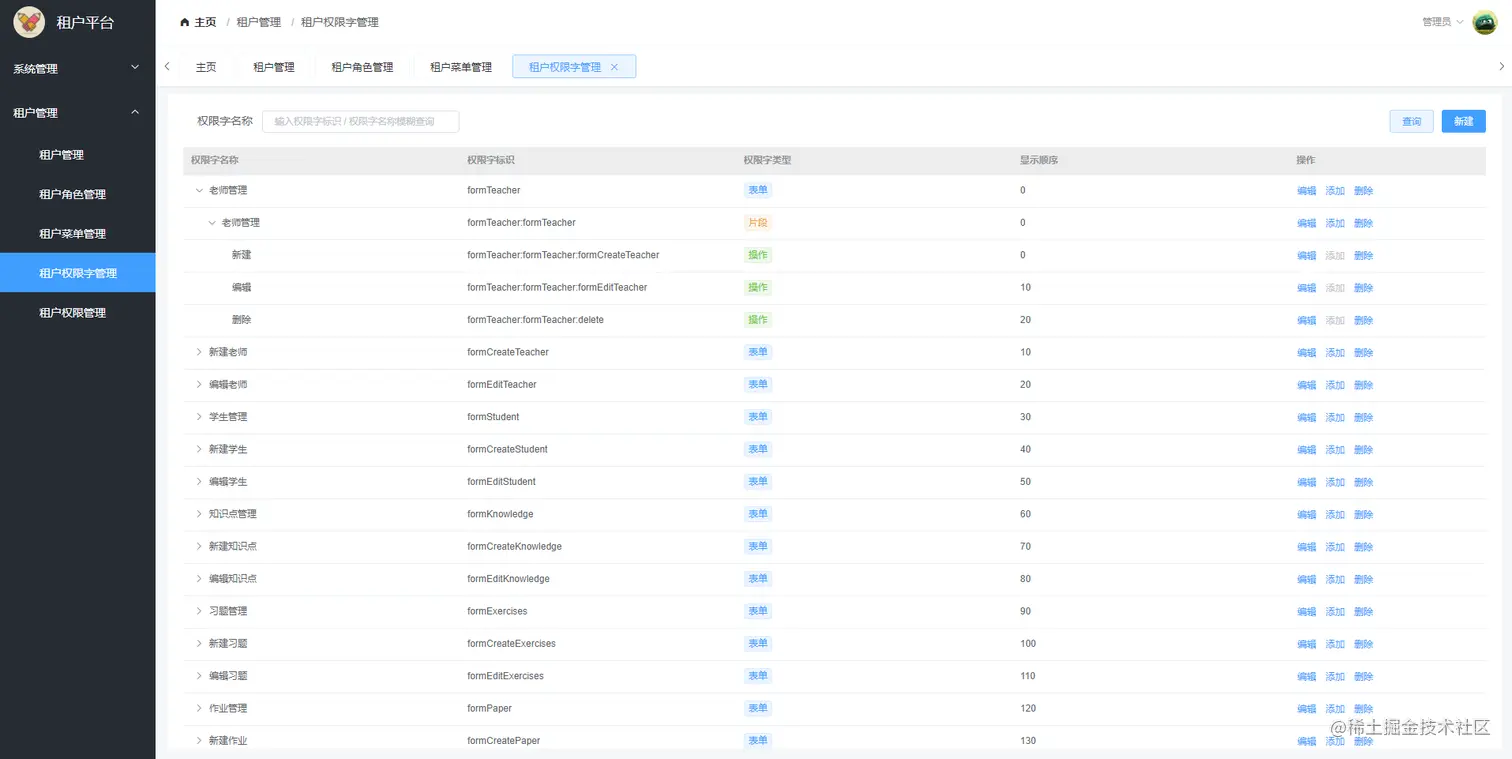Click 添加 for the 知识点管理 row
1512x759 pixels.
[1335, 515]
